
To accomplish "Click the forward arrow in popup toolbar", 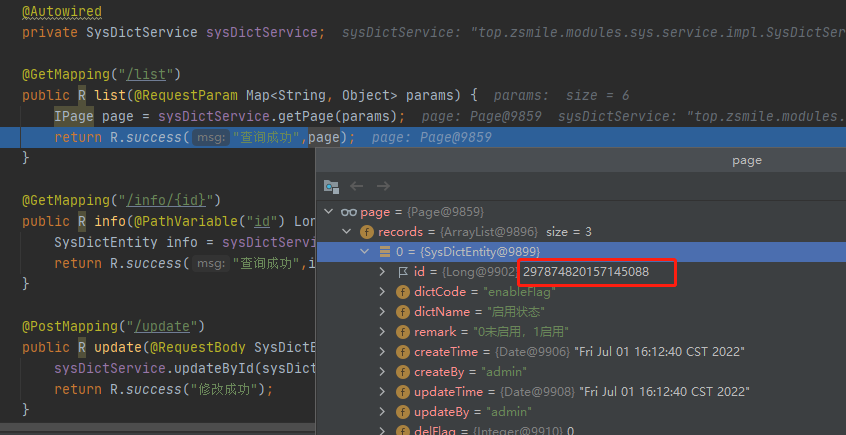I will (383, 186).
